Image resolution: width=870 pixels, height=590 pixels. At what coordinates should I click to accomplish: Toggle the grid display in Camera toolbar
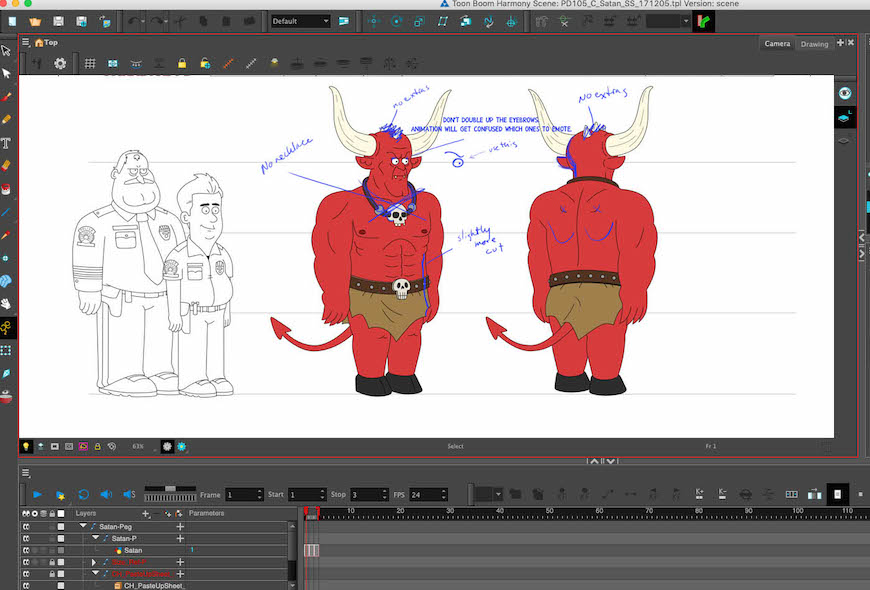(90, 64)
